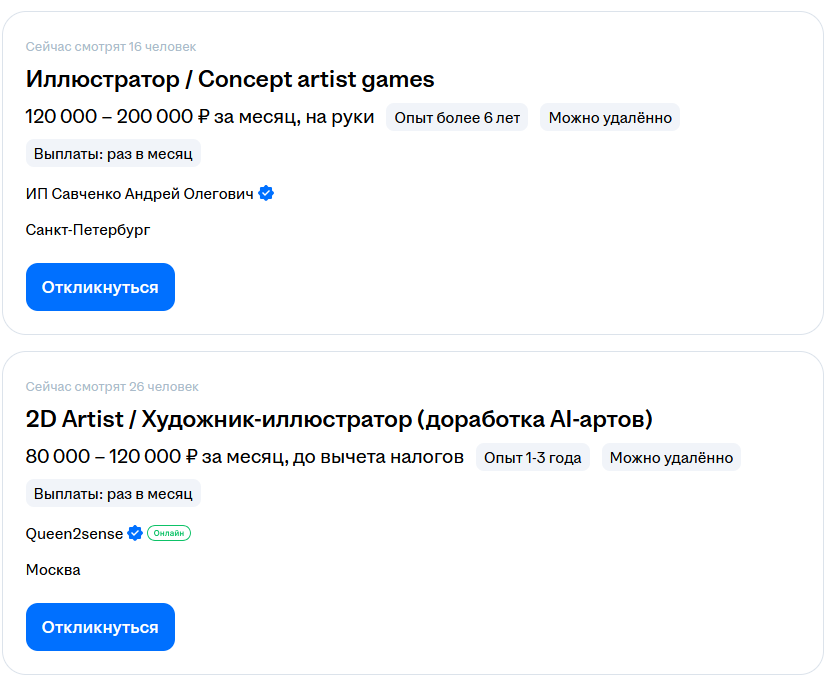This screenshot has width=834, height=678.
Task: Click the verified checkmark beside Queen2sense
Action: [x=134, y=533]
